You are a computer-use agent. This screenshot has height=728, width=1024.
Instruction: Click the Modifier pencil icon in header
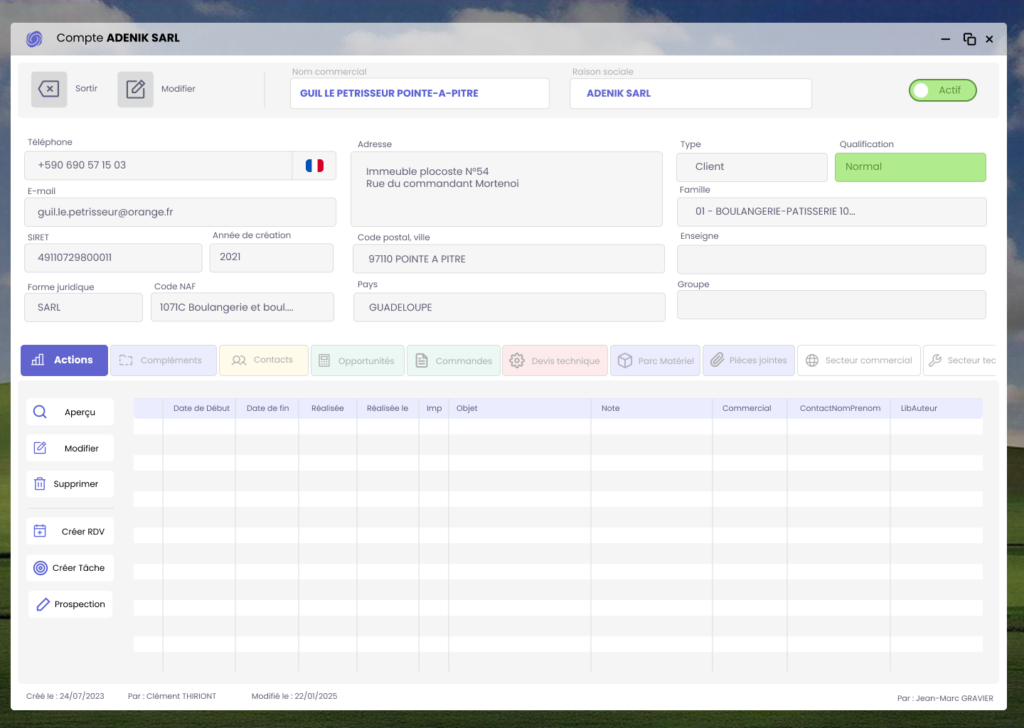[135, 89]
